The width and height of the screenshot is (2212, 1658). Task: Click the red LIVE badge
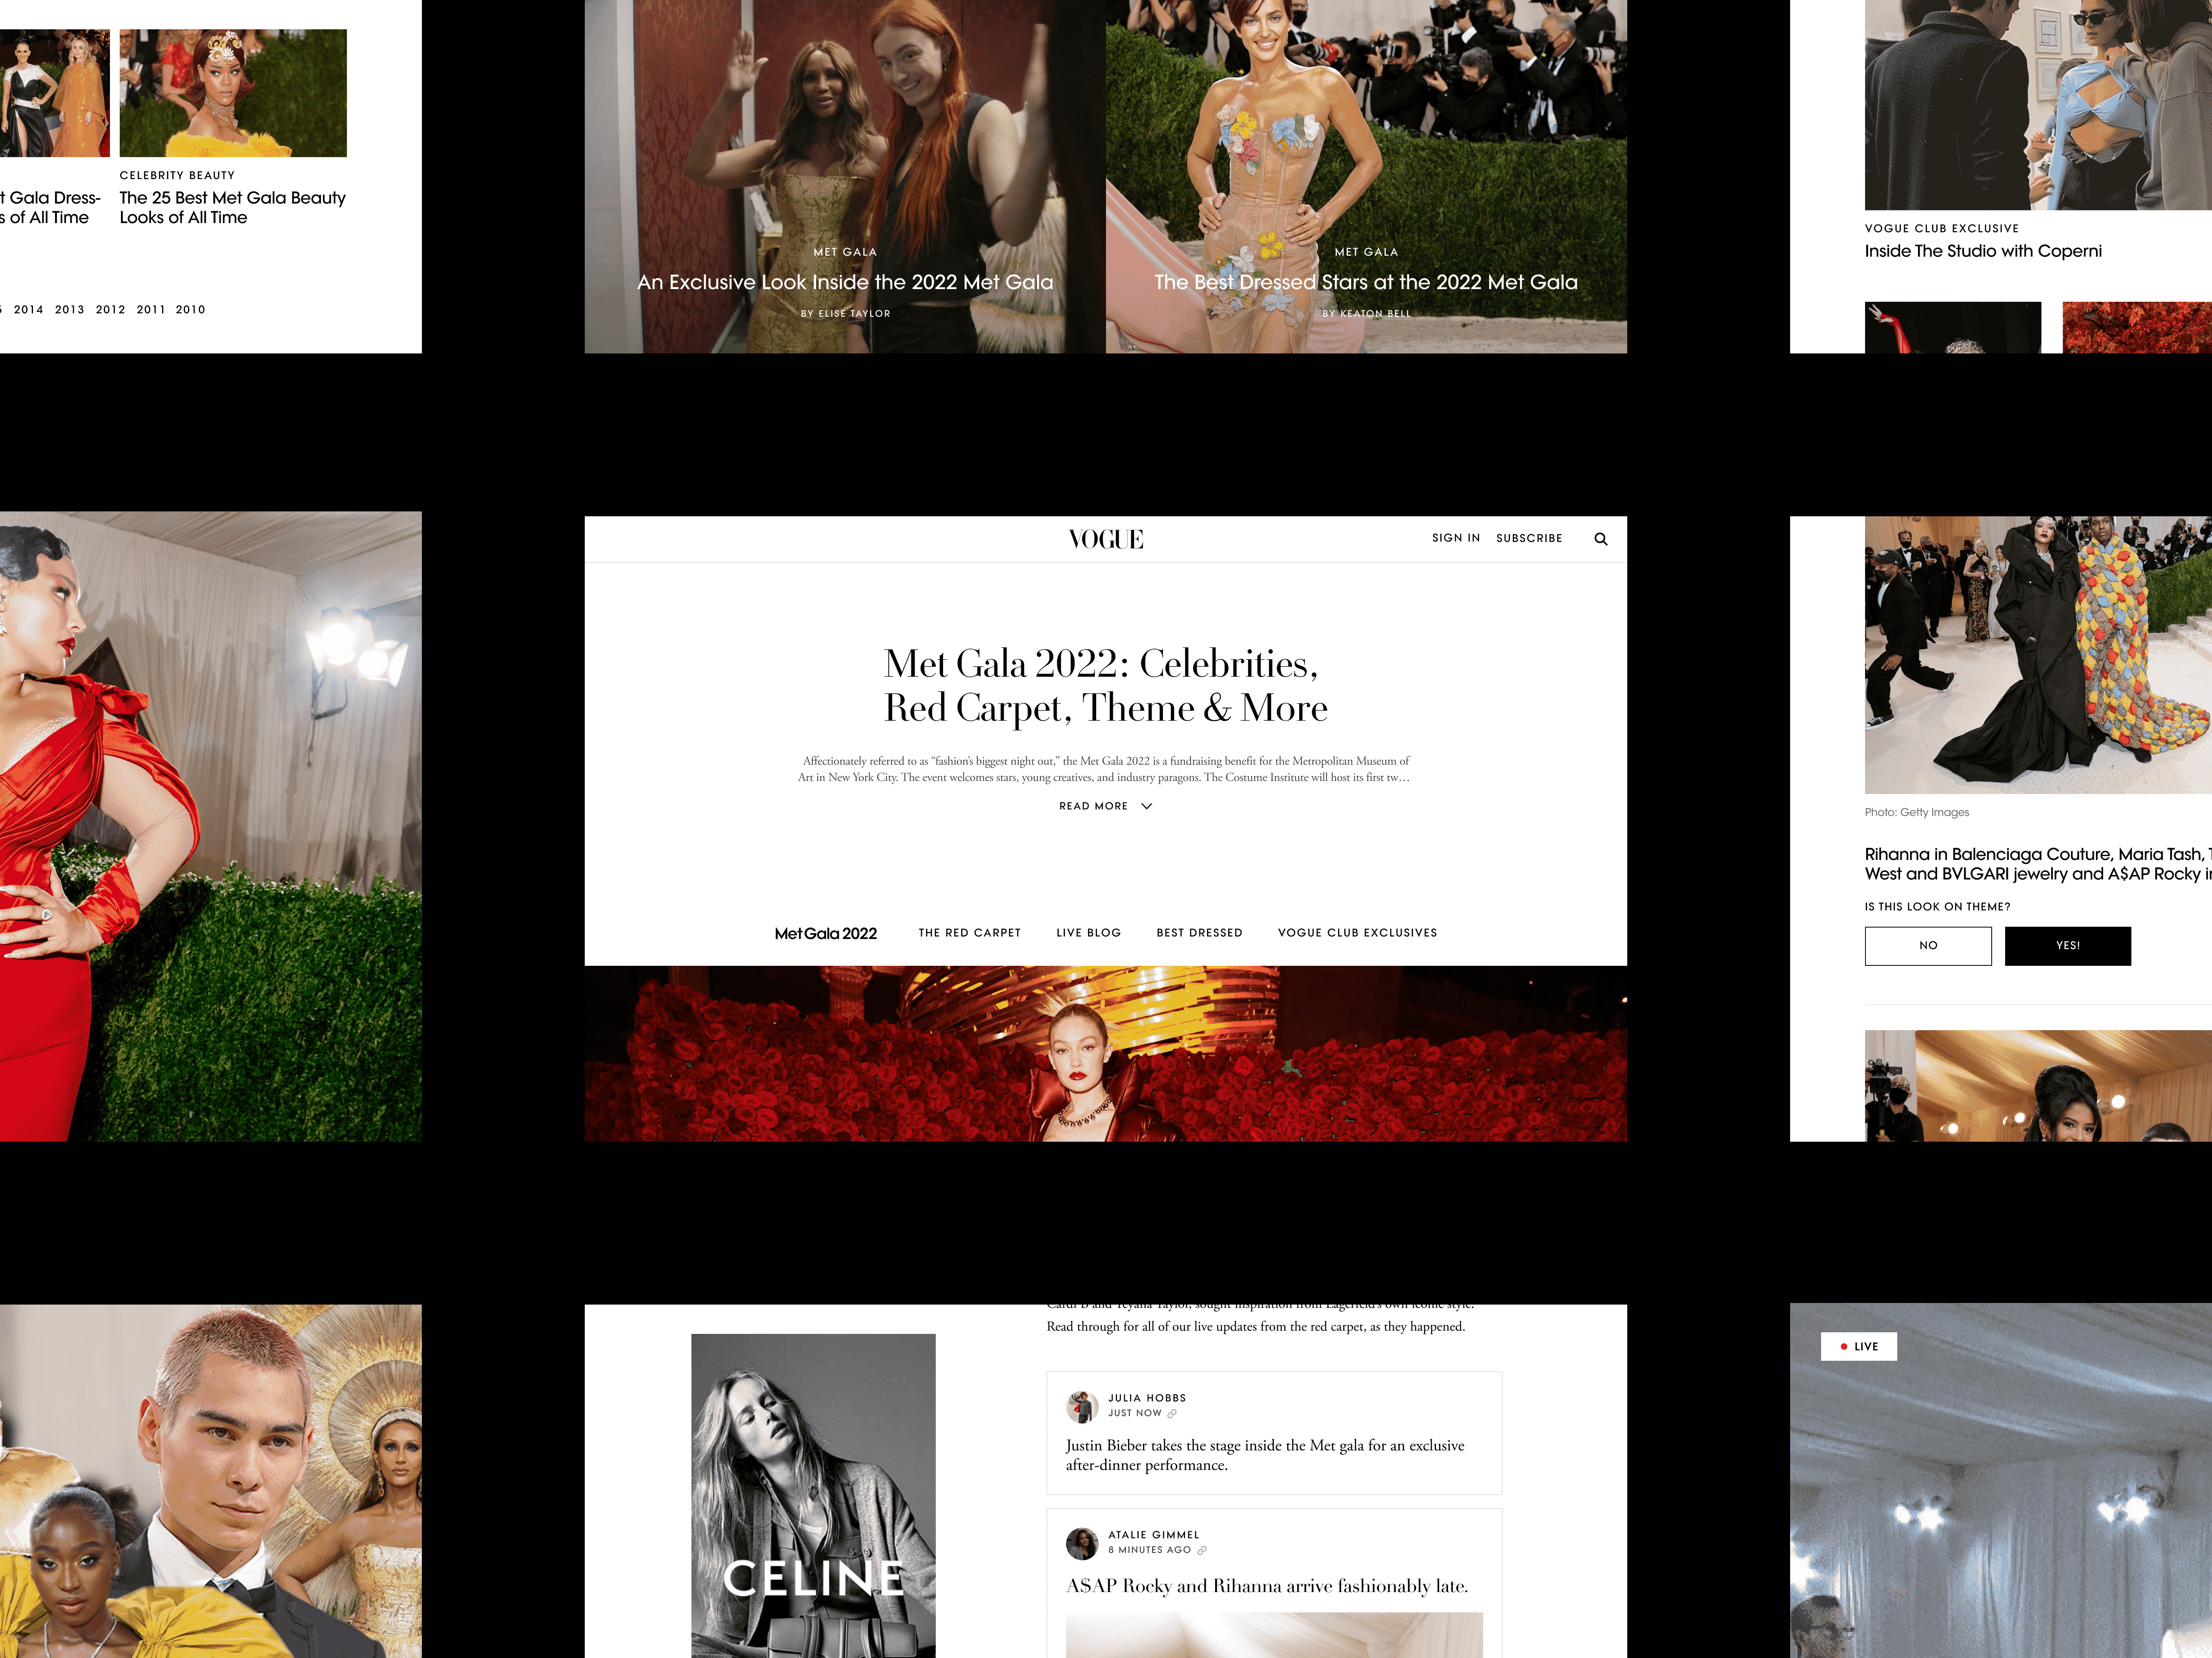(1858, 1346)
